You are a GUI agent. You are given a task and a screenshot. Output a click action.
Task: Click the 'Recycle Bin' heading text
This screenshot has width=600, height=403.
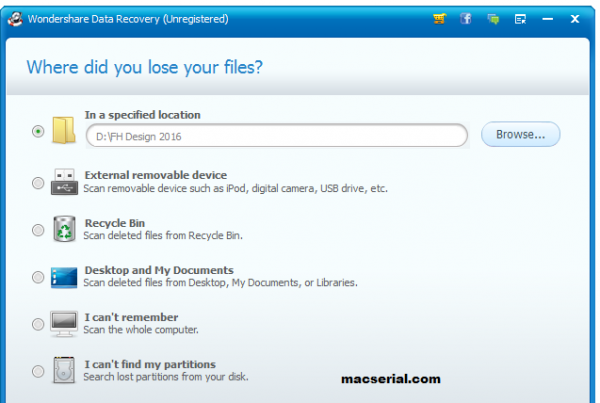point(114,223)
